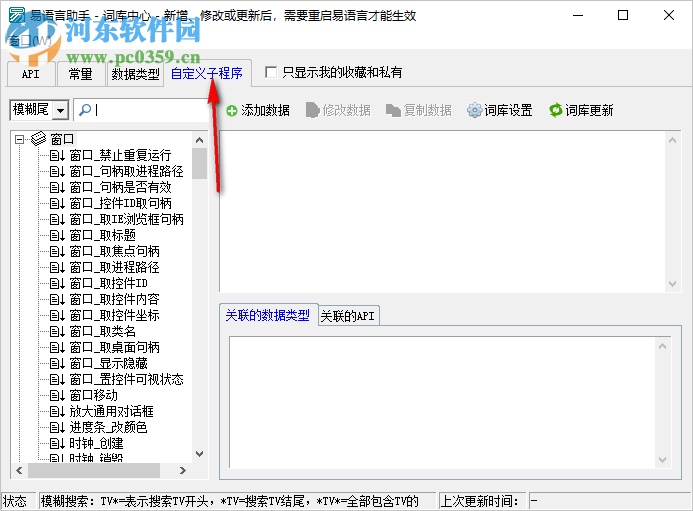Click tree scrollbar down arrow
This screenshot has width=693, height=511.
click(x=199, y=454)
